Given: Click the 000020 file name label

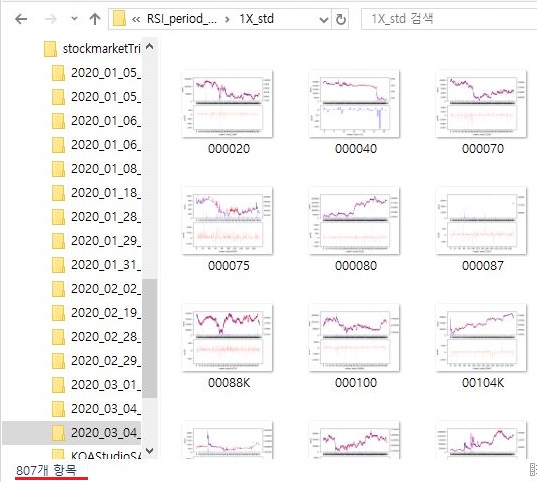Looking at the screenshot, I should (x=229, y=149).
